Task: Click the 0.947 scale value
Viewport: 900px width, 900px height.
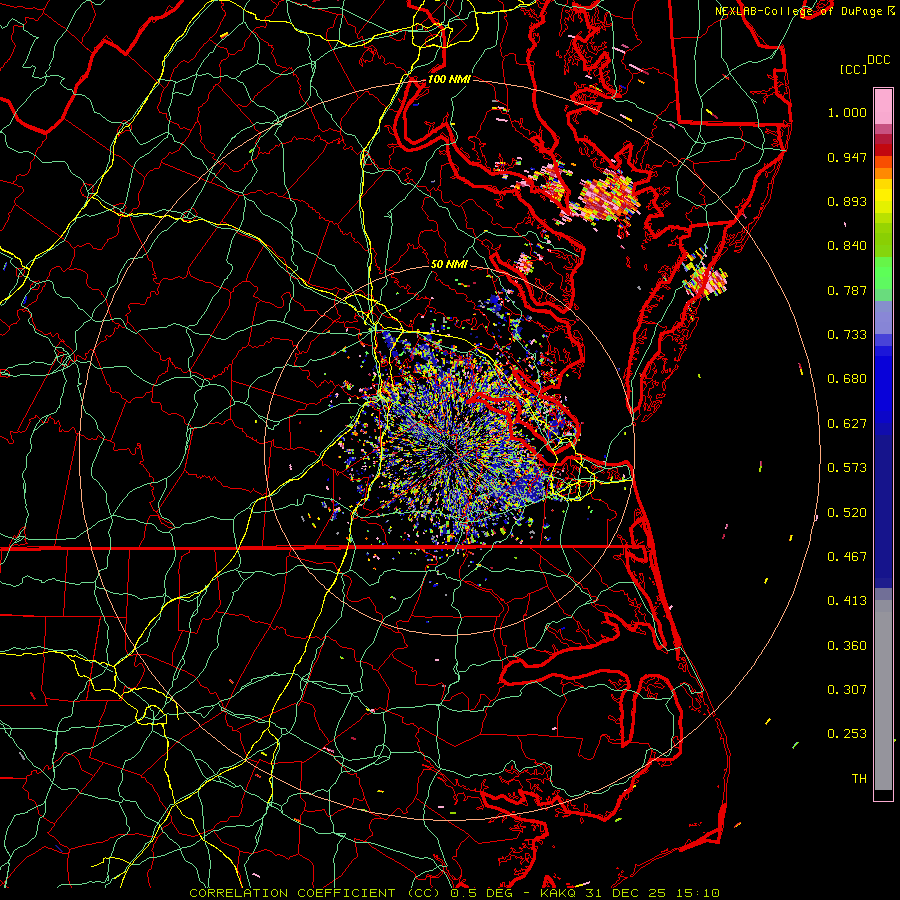Action: click(x=847, y=157)
